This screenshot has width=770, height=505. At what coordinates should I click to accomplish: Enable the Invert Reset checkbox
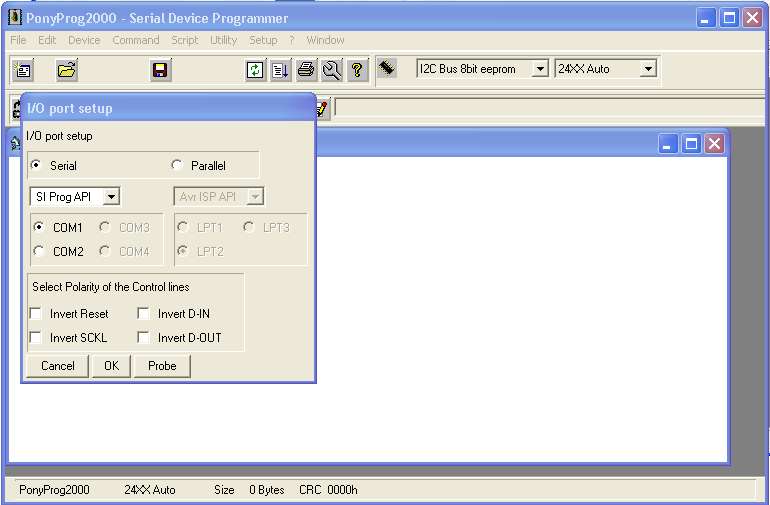[37, 314]
